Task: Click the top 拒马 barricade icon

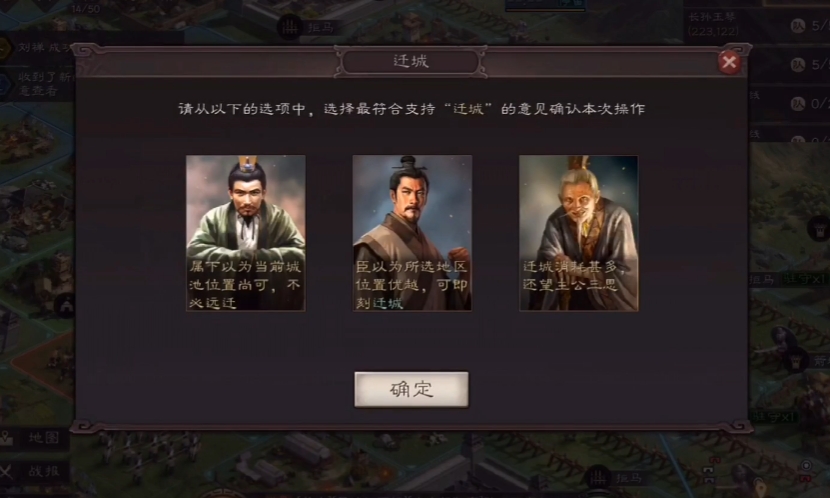Action: coord(290,27)
